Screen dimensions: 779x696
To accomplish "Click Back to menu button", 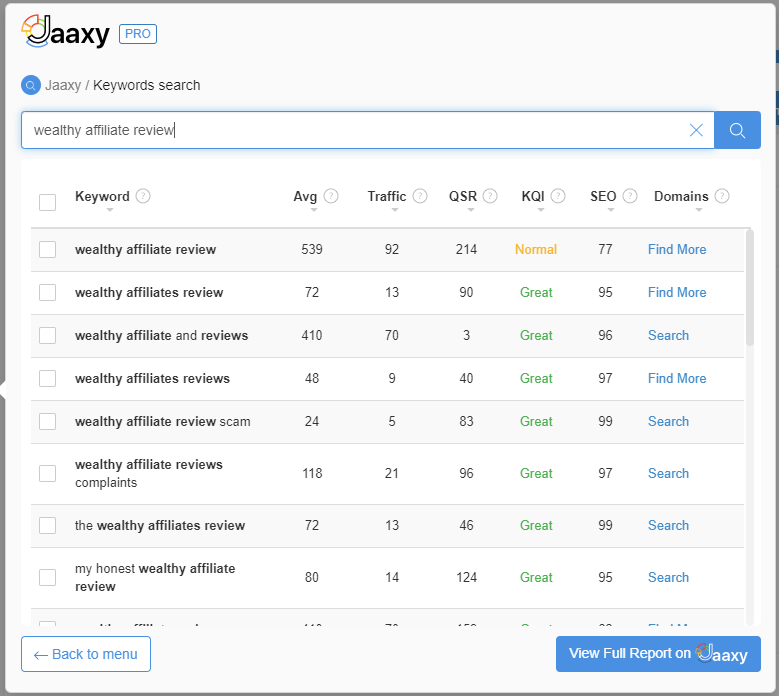I will (x=86, y=654).
